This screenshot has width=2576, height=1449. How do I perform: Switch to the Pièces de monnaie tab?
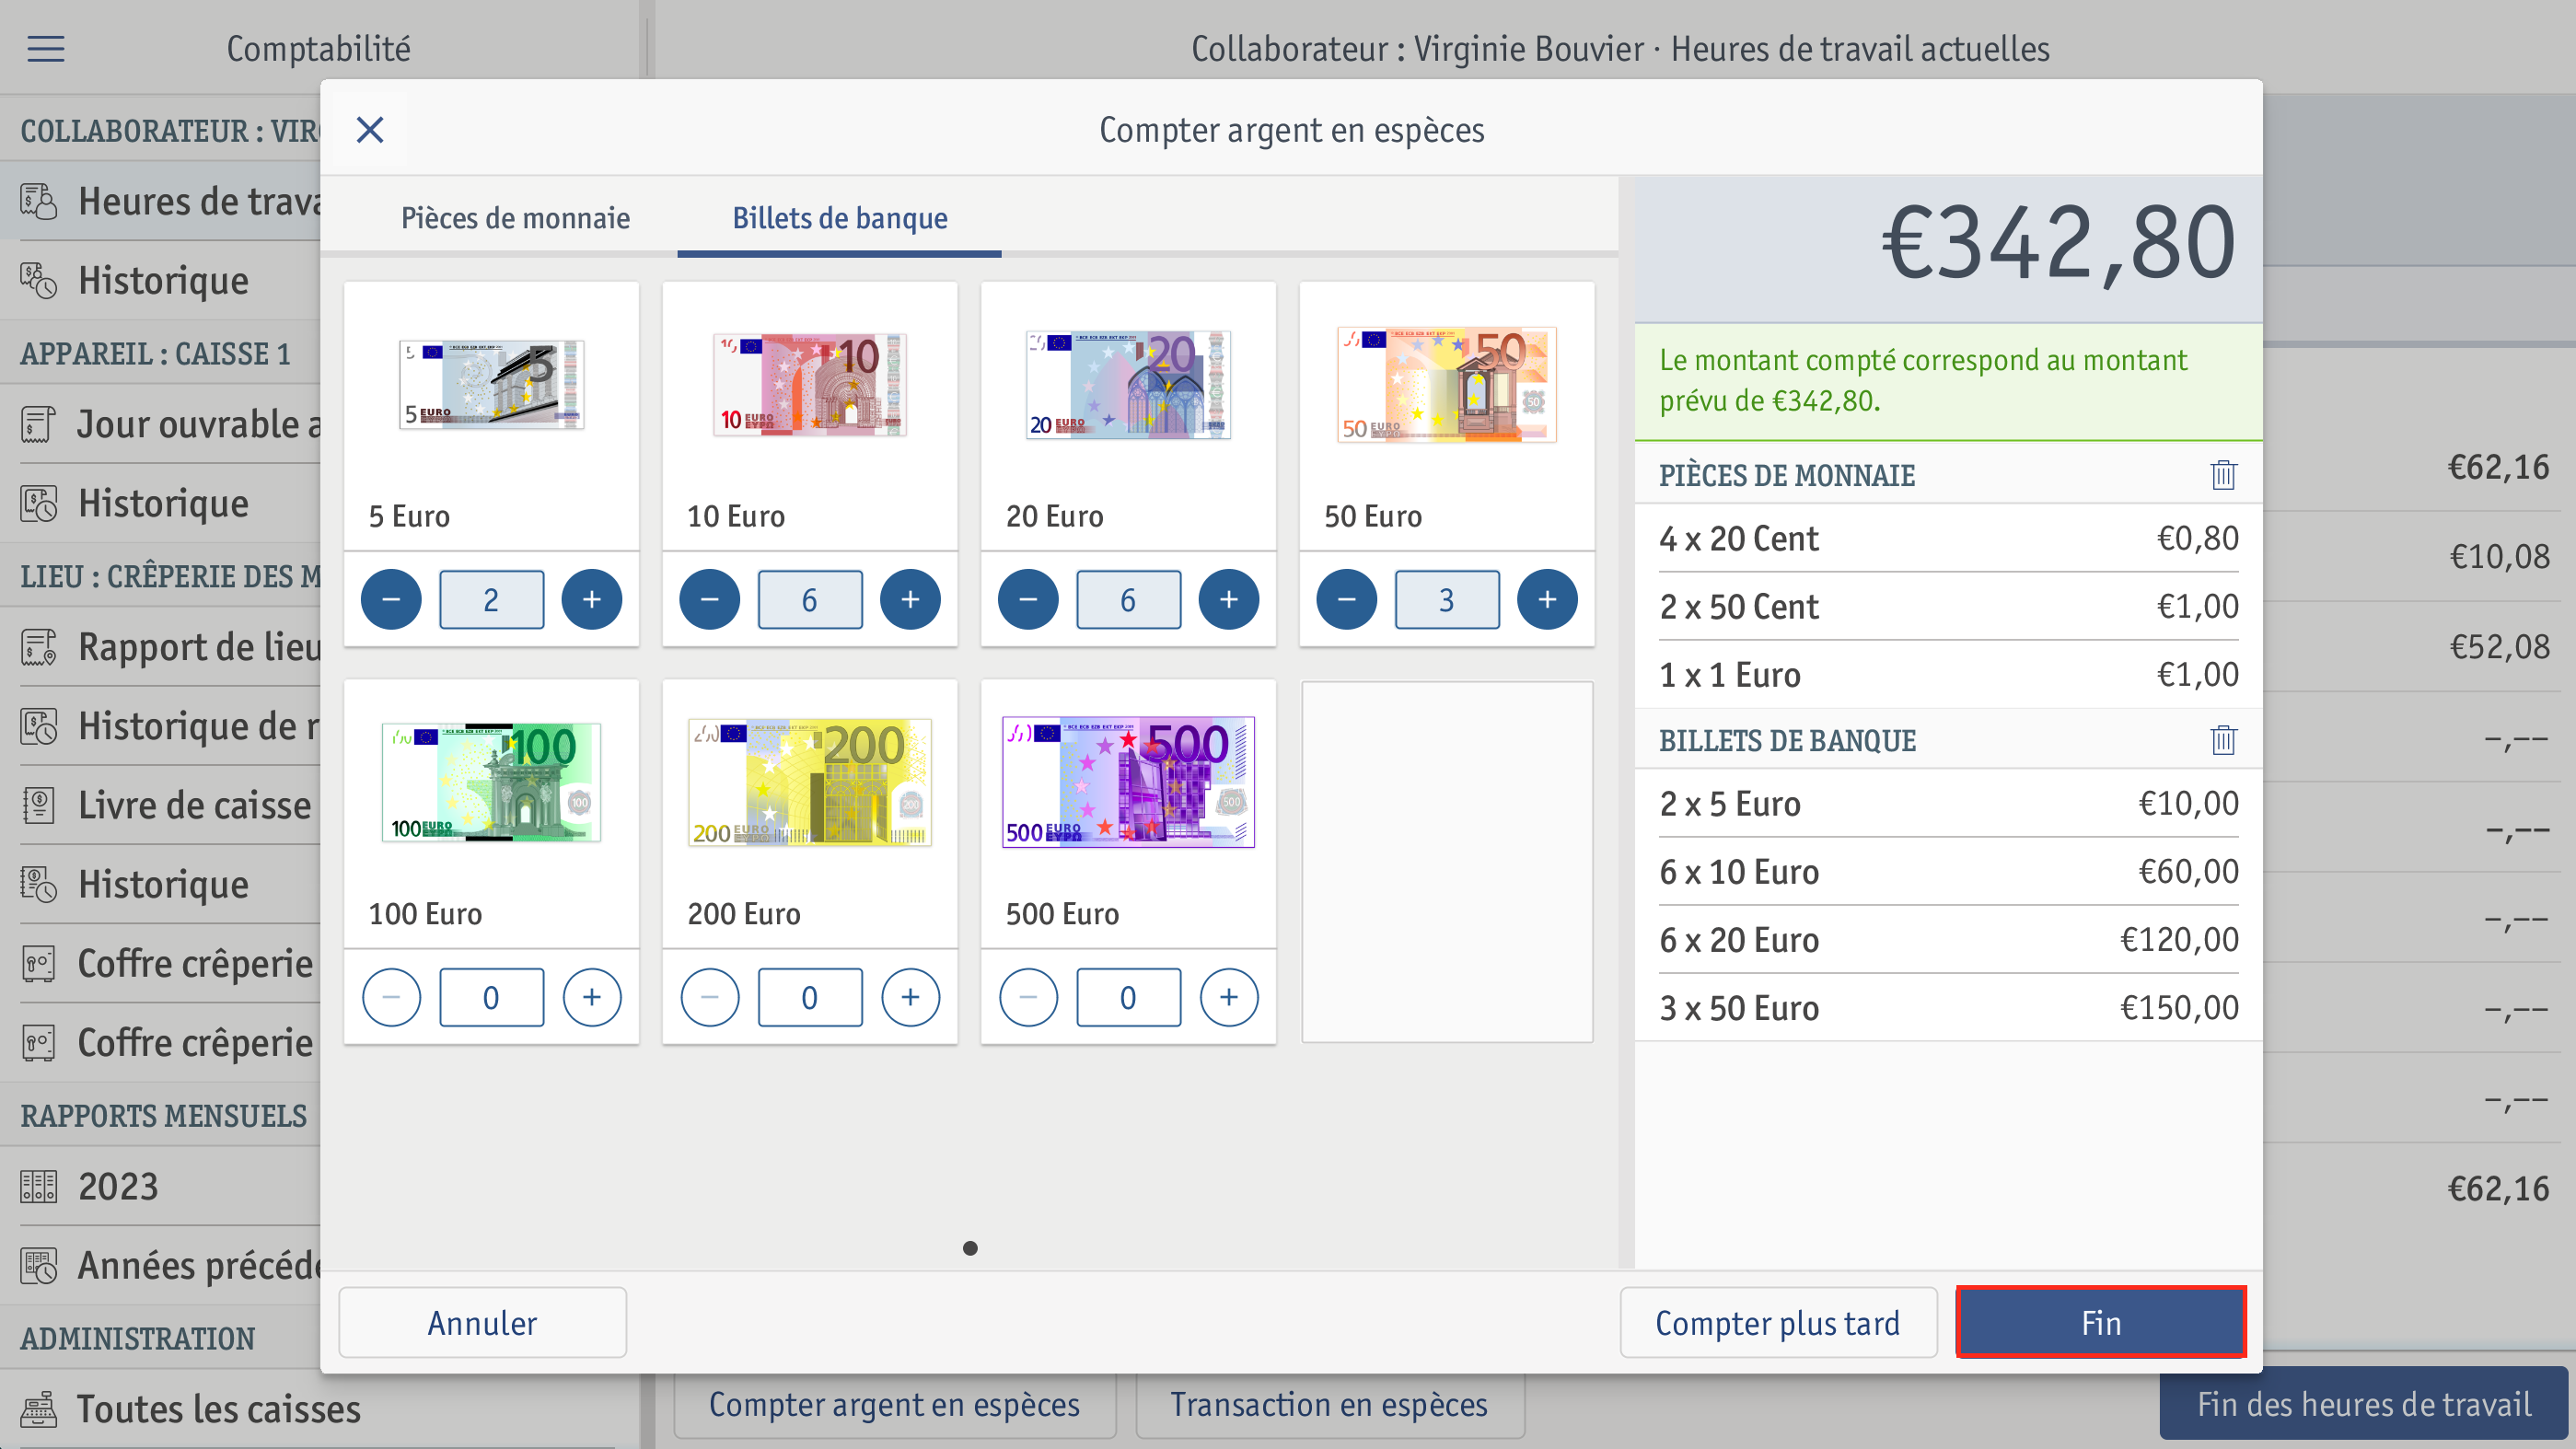[515, 218]
